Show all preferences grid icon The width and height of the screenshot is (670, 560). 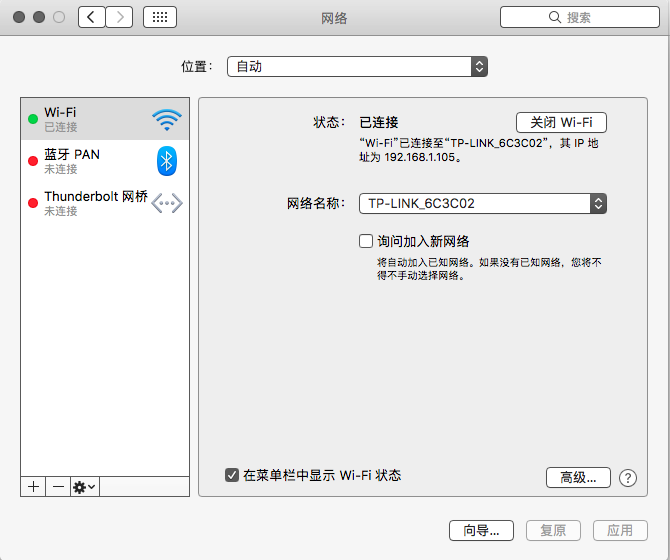pos(160,17)
